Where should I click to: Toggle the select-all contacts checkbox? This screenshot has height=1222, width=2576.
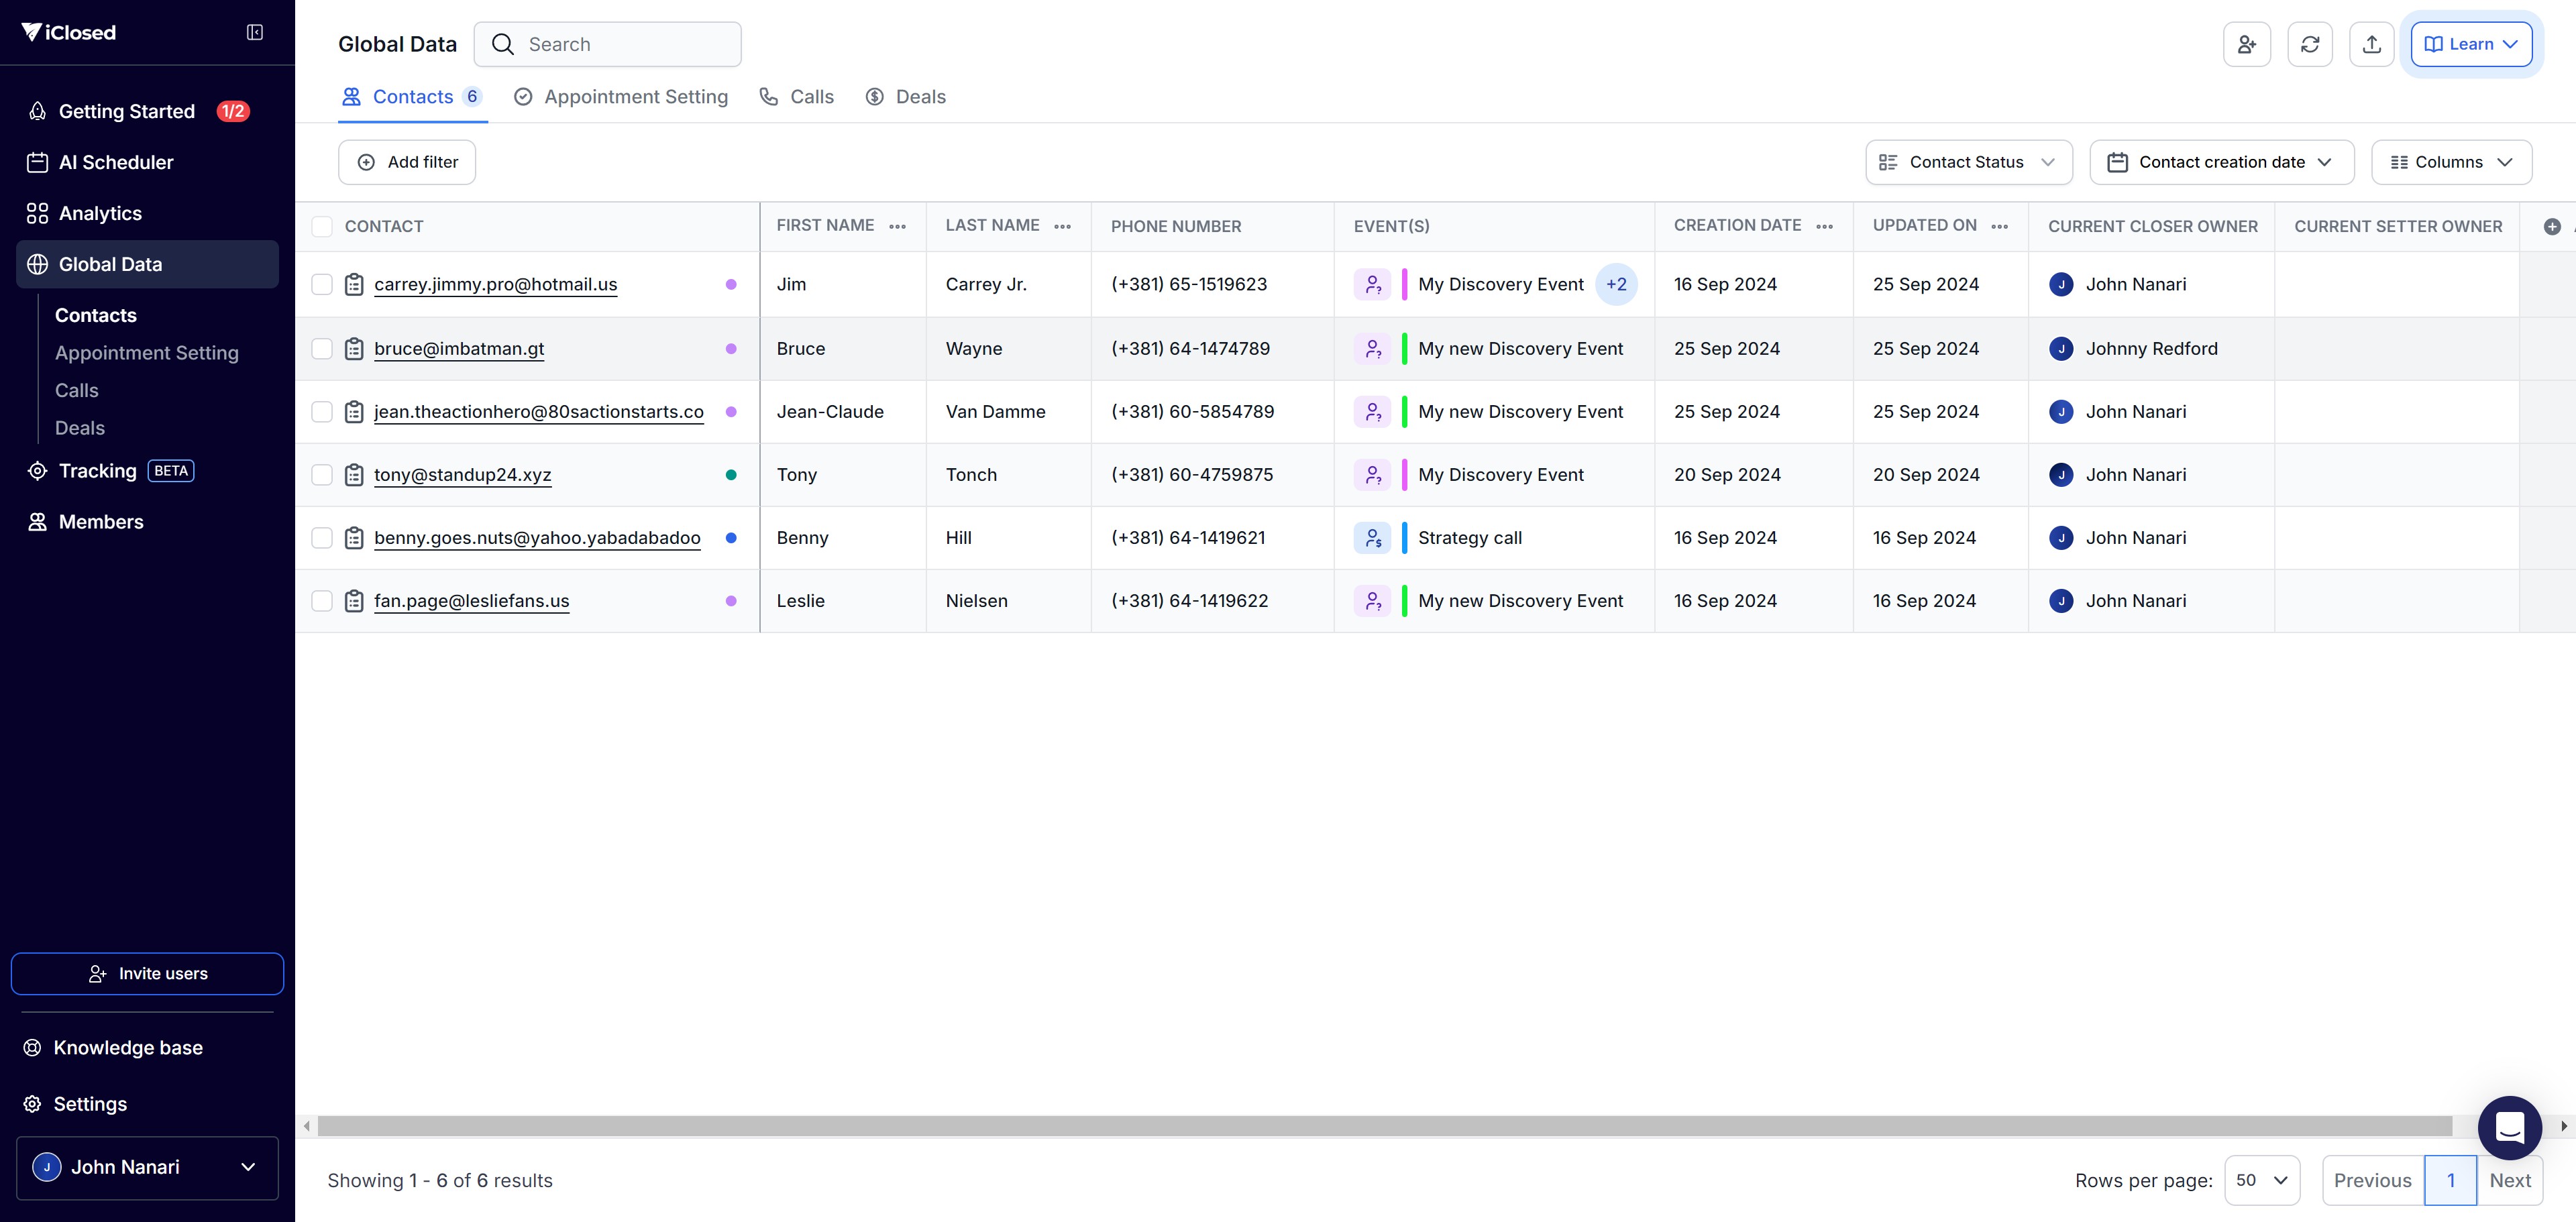[322, 227]
